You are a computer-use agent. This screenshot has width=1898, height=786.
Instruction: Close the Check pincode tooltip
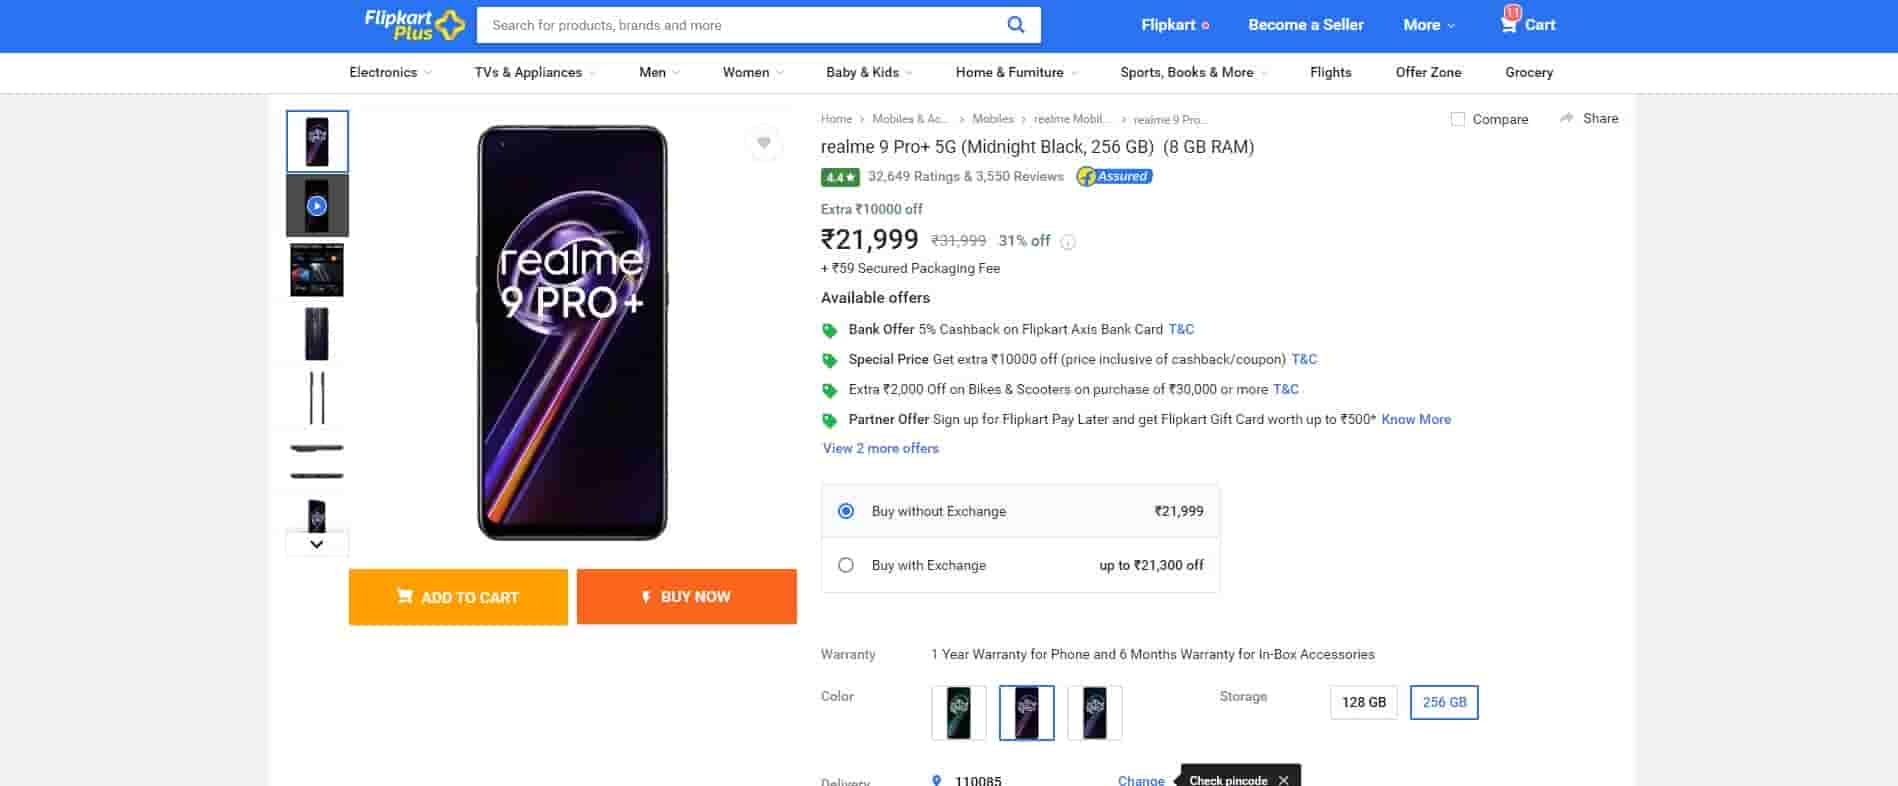pyautogui.click(x=1283, y=780)
